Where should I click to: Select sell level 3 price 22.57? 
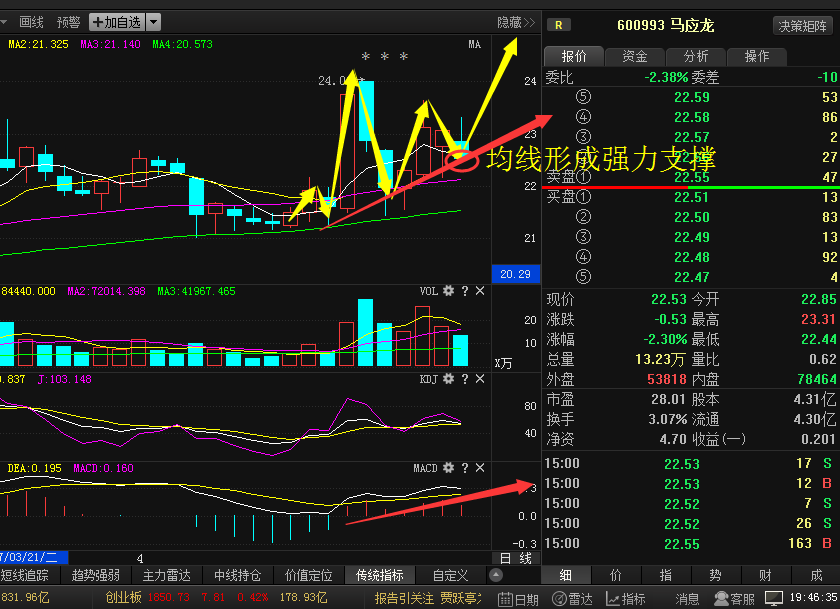click(692, 137)
